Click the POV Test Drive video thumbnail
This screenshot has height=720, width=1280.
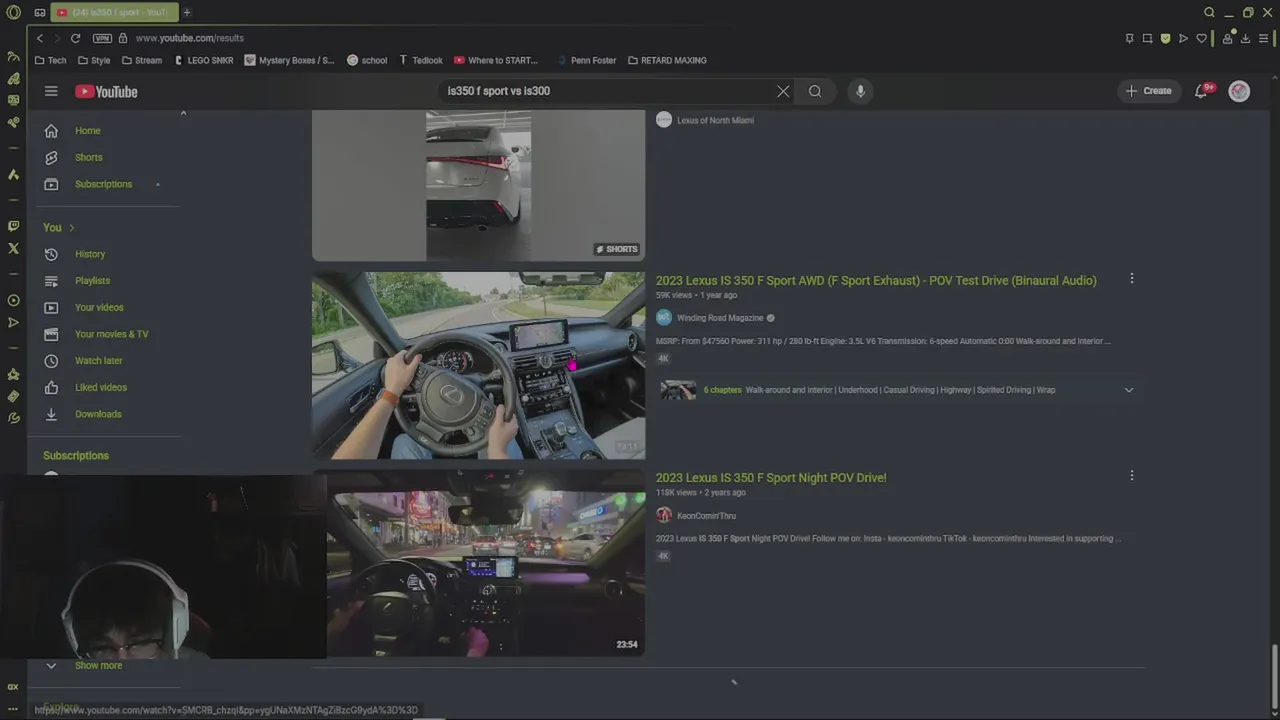pyautogui.click(x=478, y=366)
